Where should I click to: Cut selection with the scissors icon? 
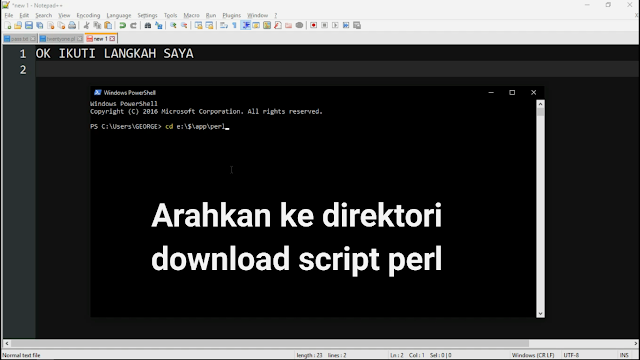(87, 25)
